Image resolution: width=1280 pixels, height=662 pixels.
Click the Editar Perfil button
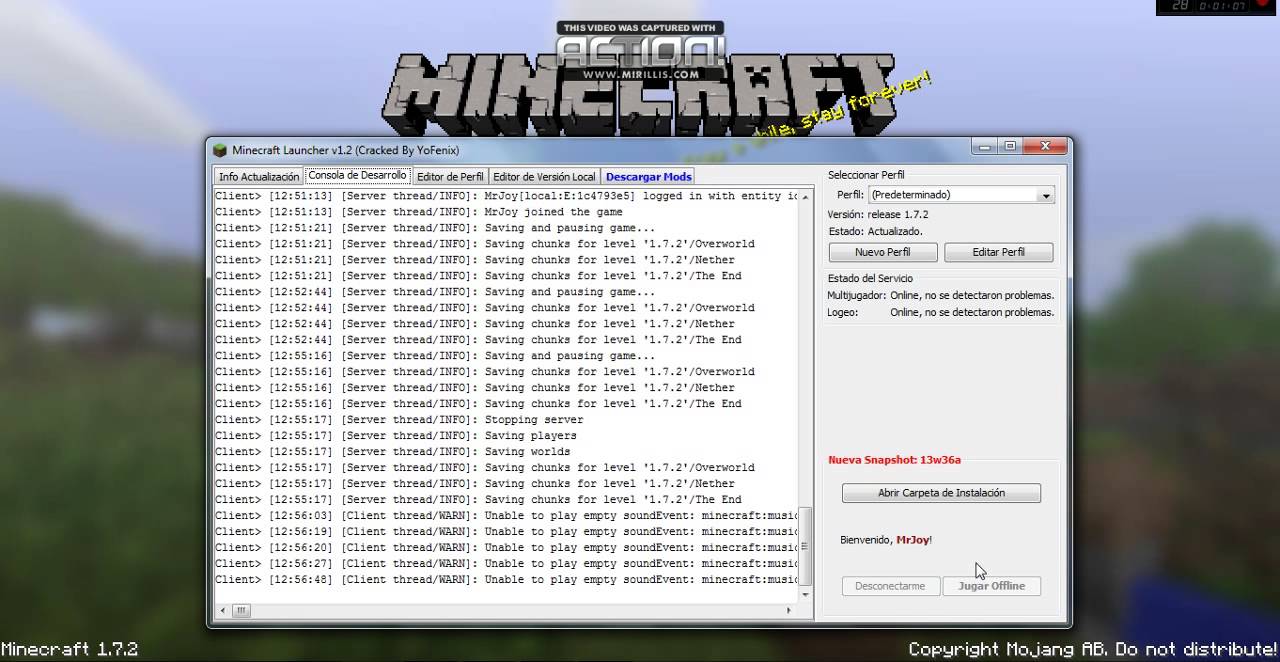(x=998, y=252)
